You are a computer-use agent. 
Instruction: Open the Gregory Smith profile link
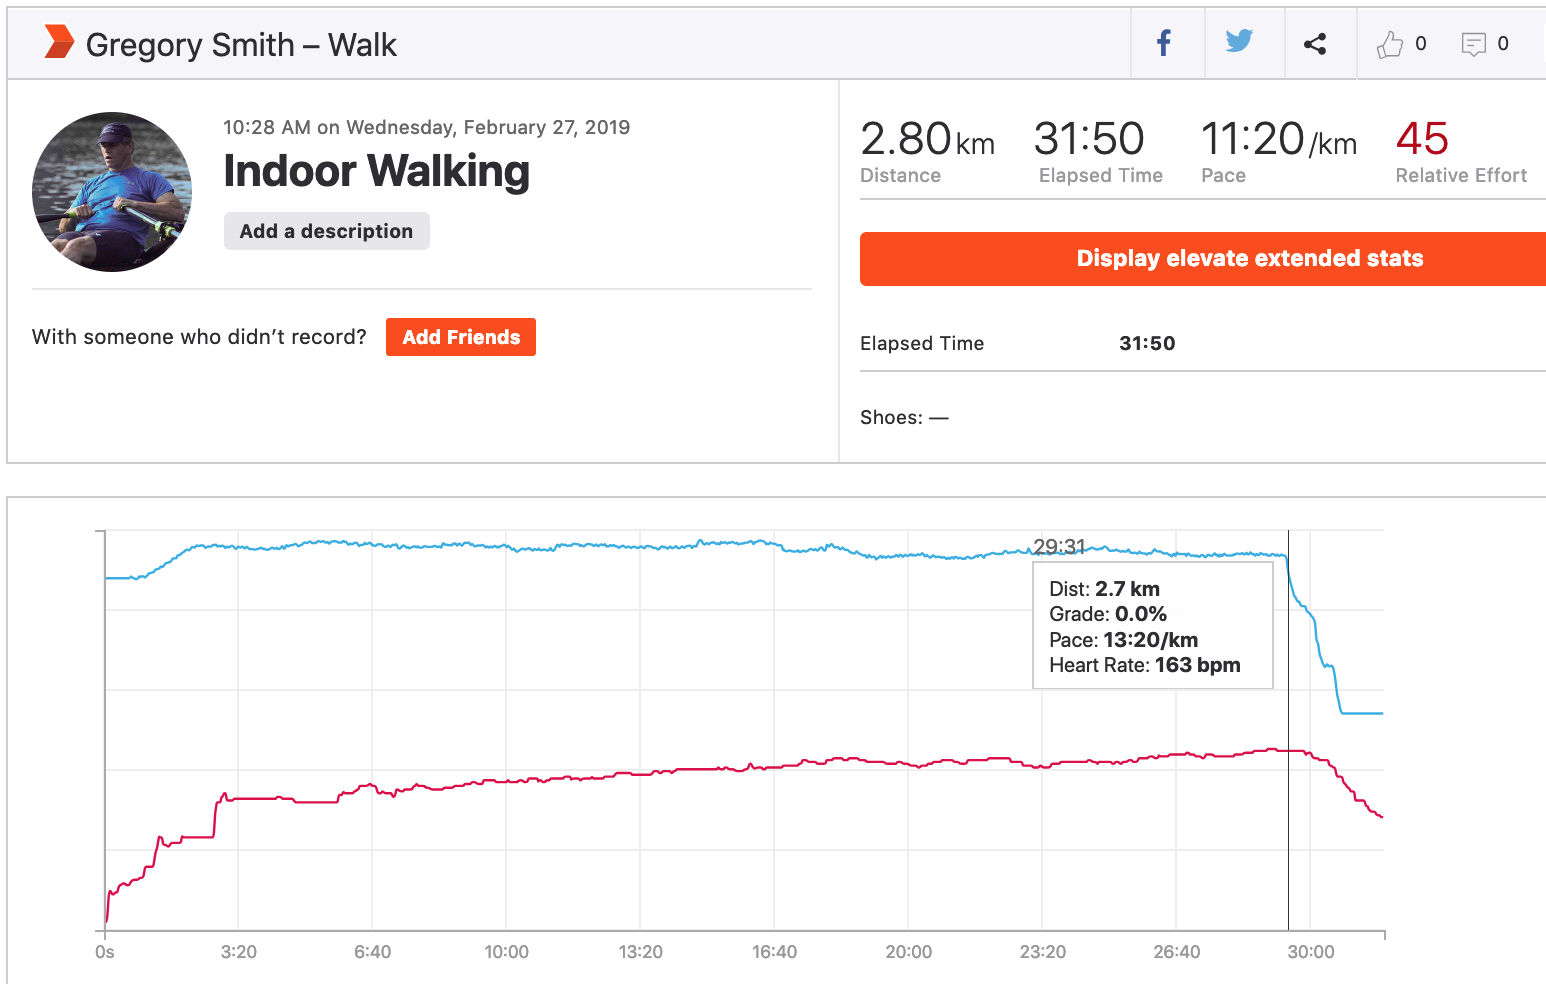tap(190, 45)
